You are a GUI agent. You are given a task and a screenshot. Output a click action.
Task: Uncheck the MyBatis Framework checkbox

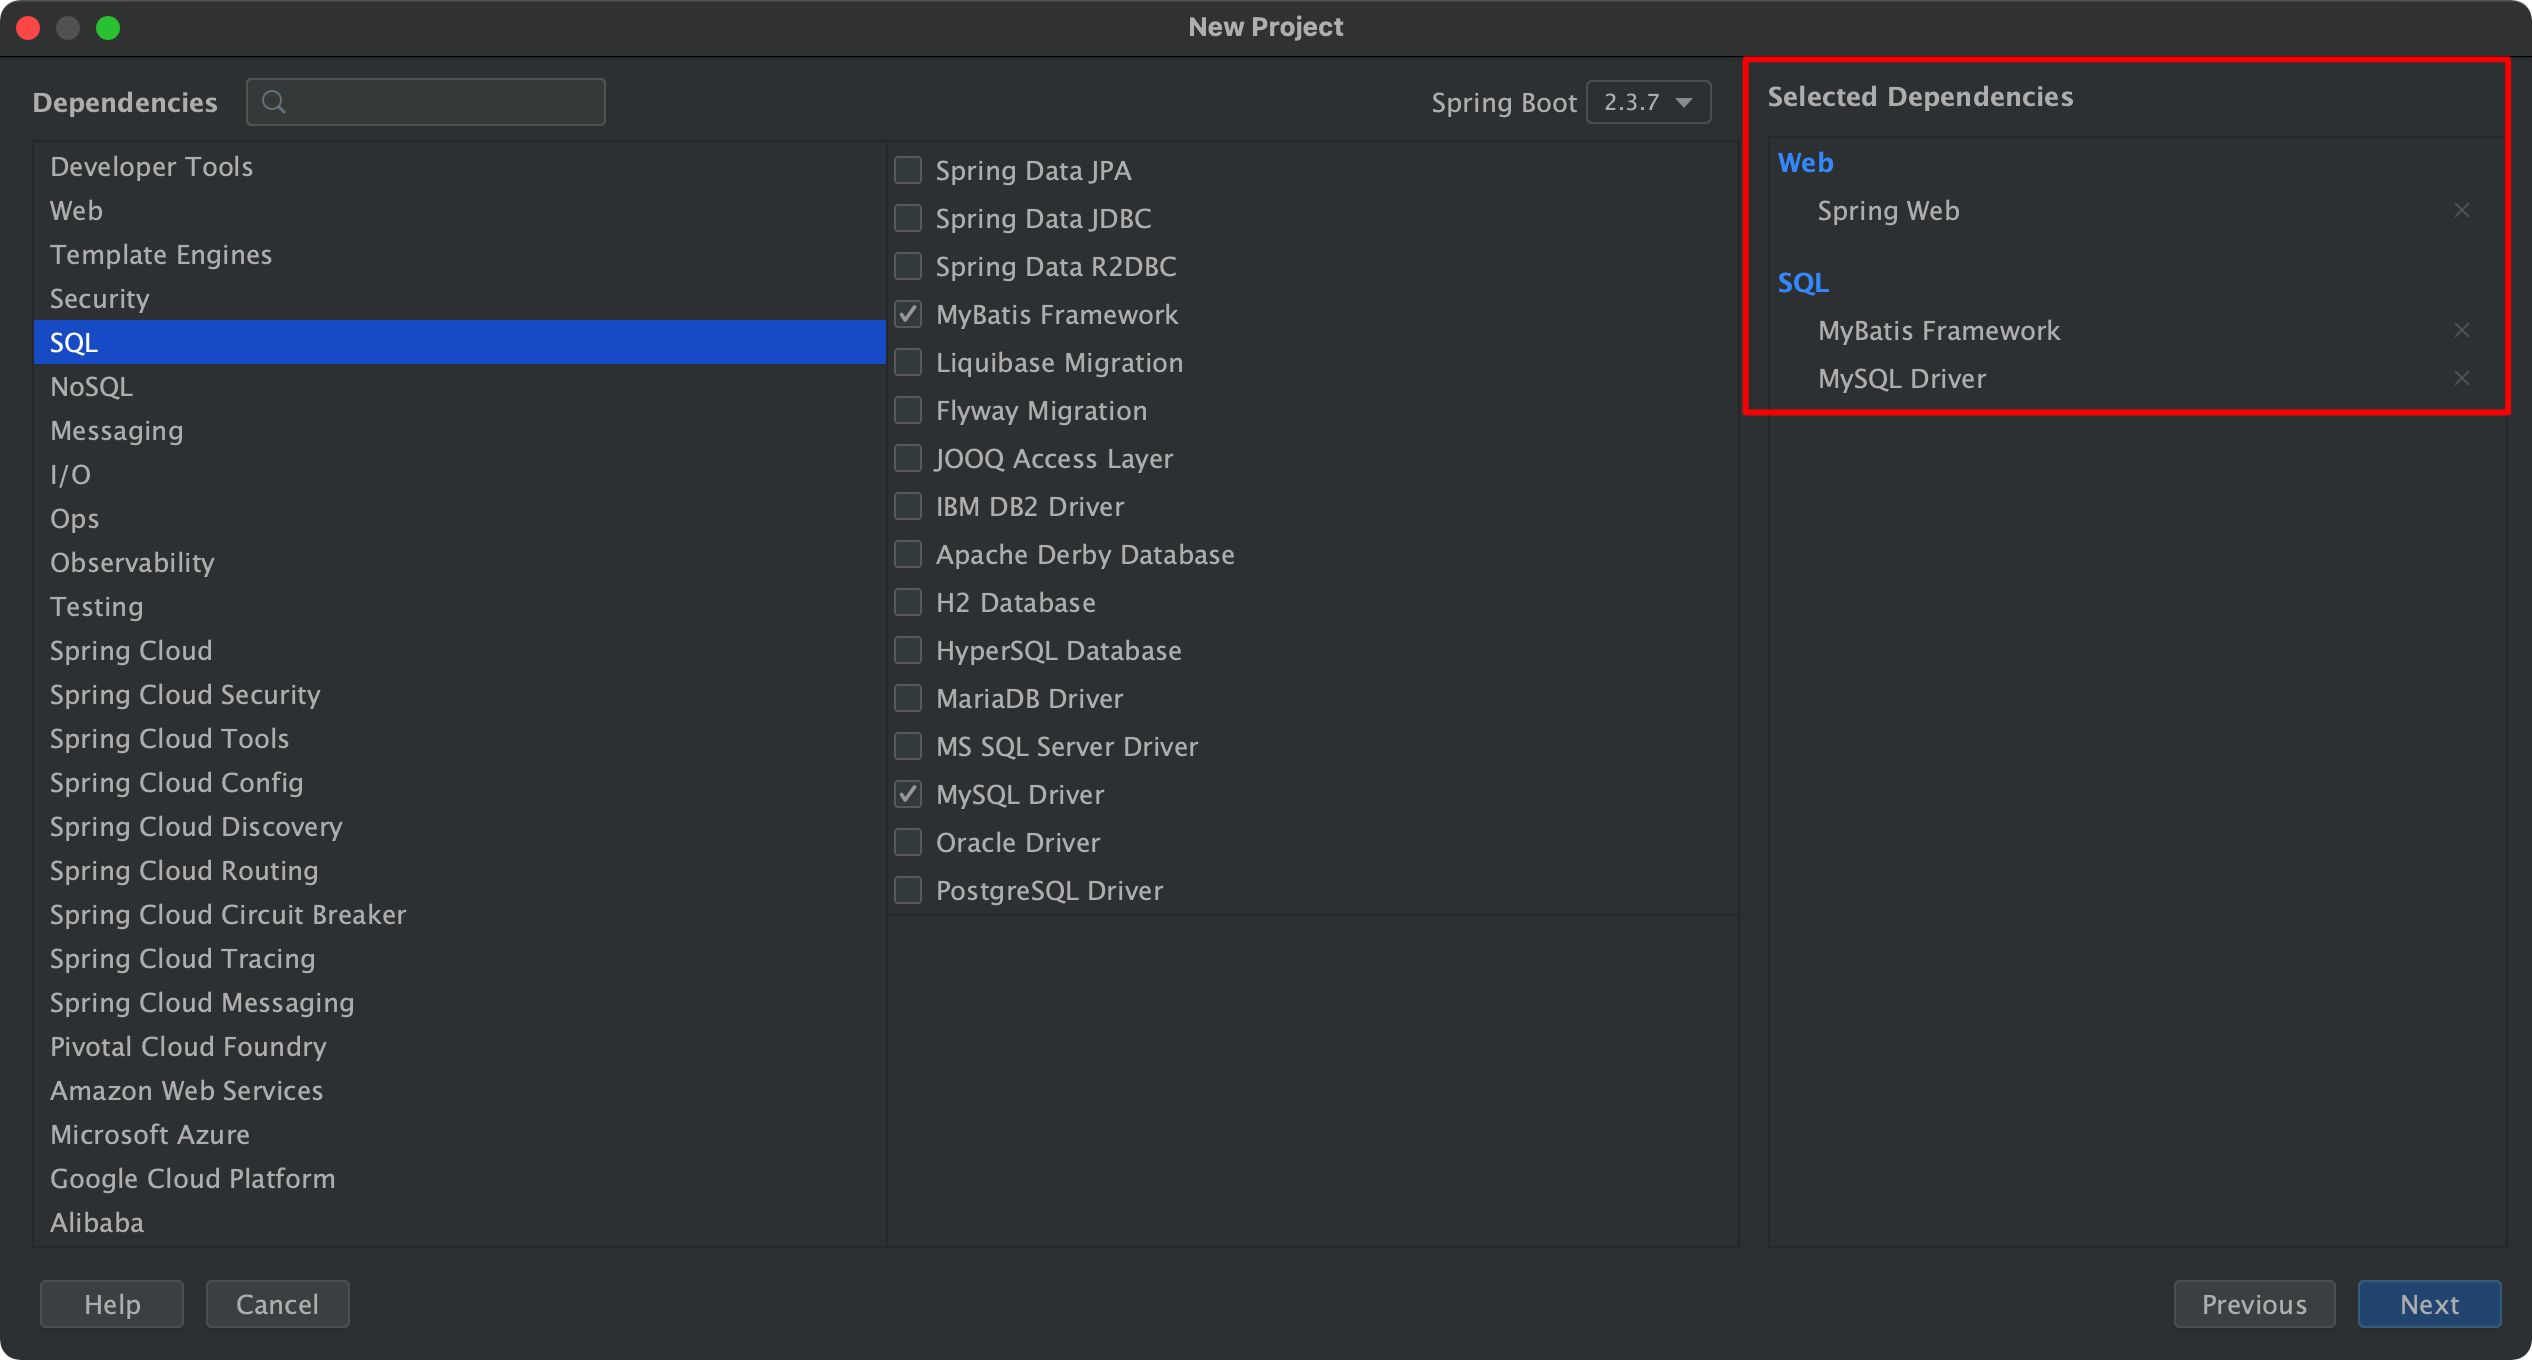click(x=908, y=314)
